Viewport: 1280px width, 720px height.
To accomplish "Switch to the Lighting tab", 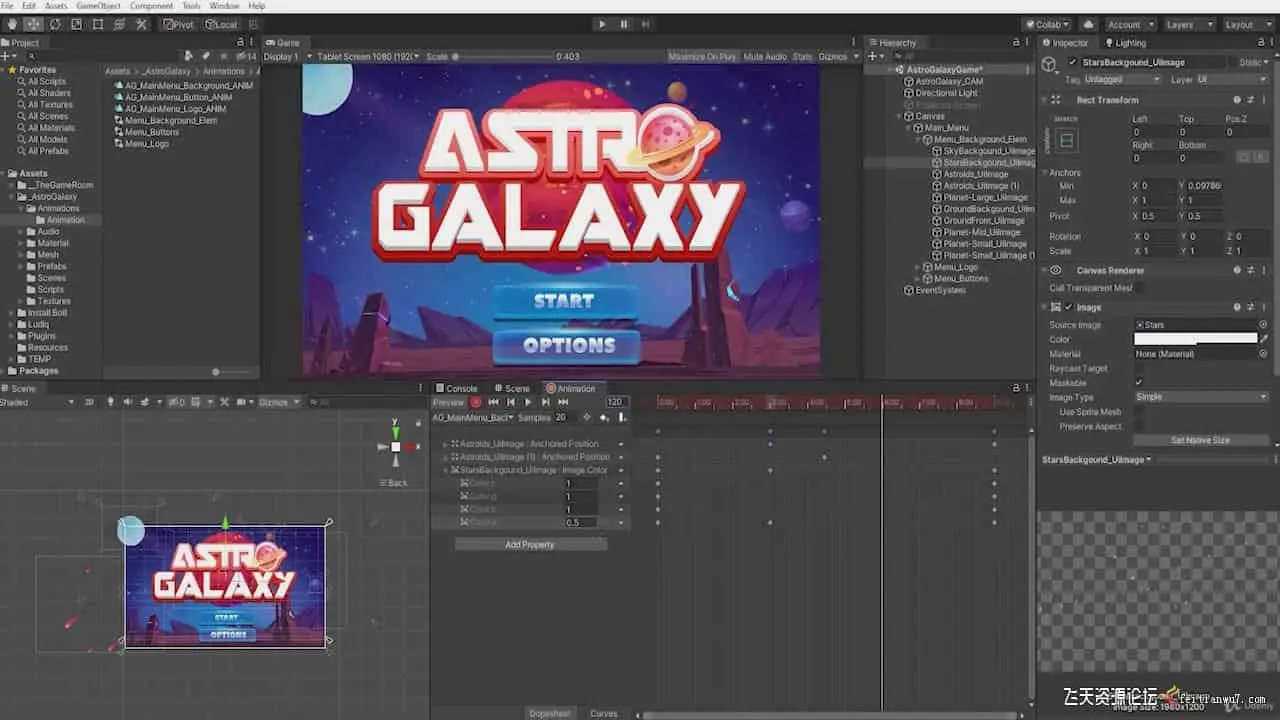I will point(1124,43).
